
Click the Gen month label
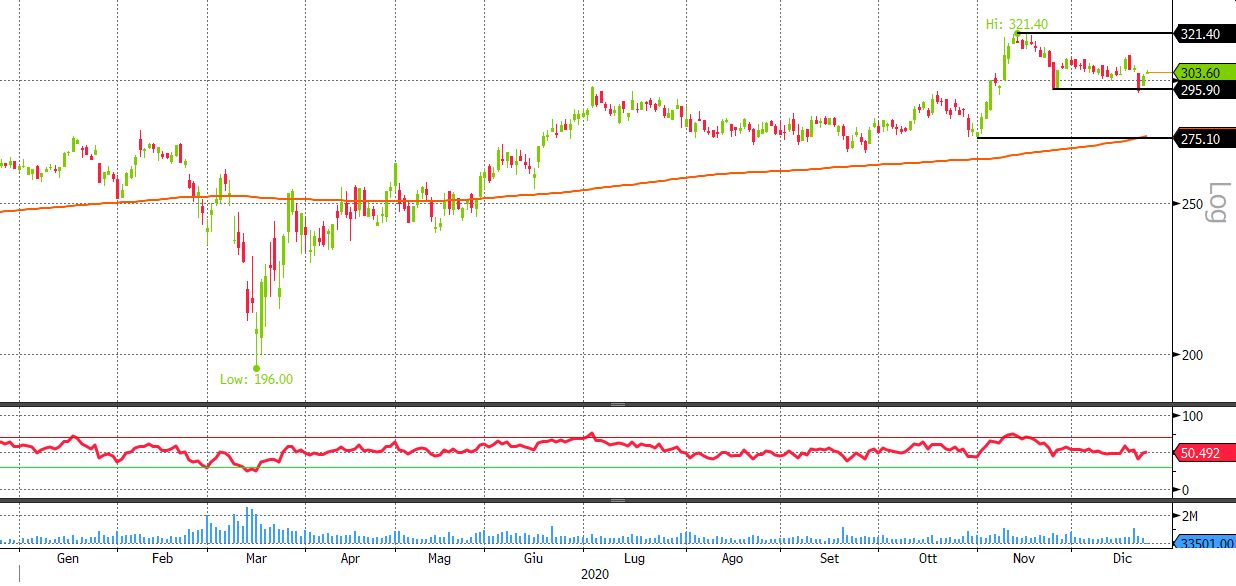pyautogui.click(x=68, y=559)
